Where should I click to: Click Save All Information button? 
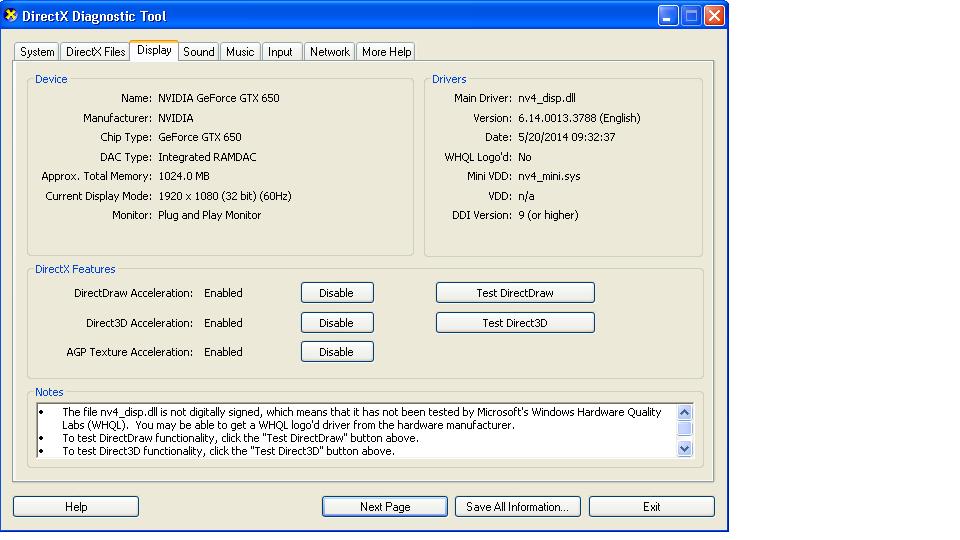[517, 507]
